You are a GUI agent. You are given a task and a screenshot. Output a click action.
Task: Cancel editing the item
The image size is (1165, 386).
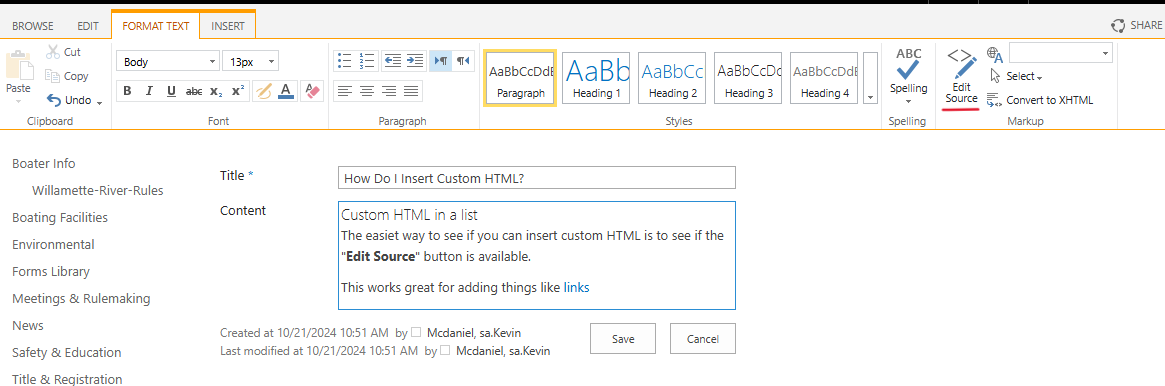click(703, 338)
